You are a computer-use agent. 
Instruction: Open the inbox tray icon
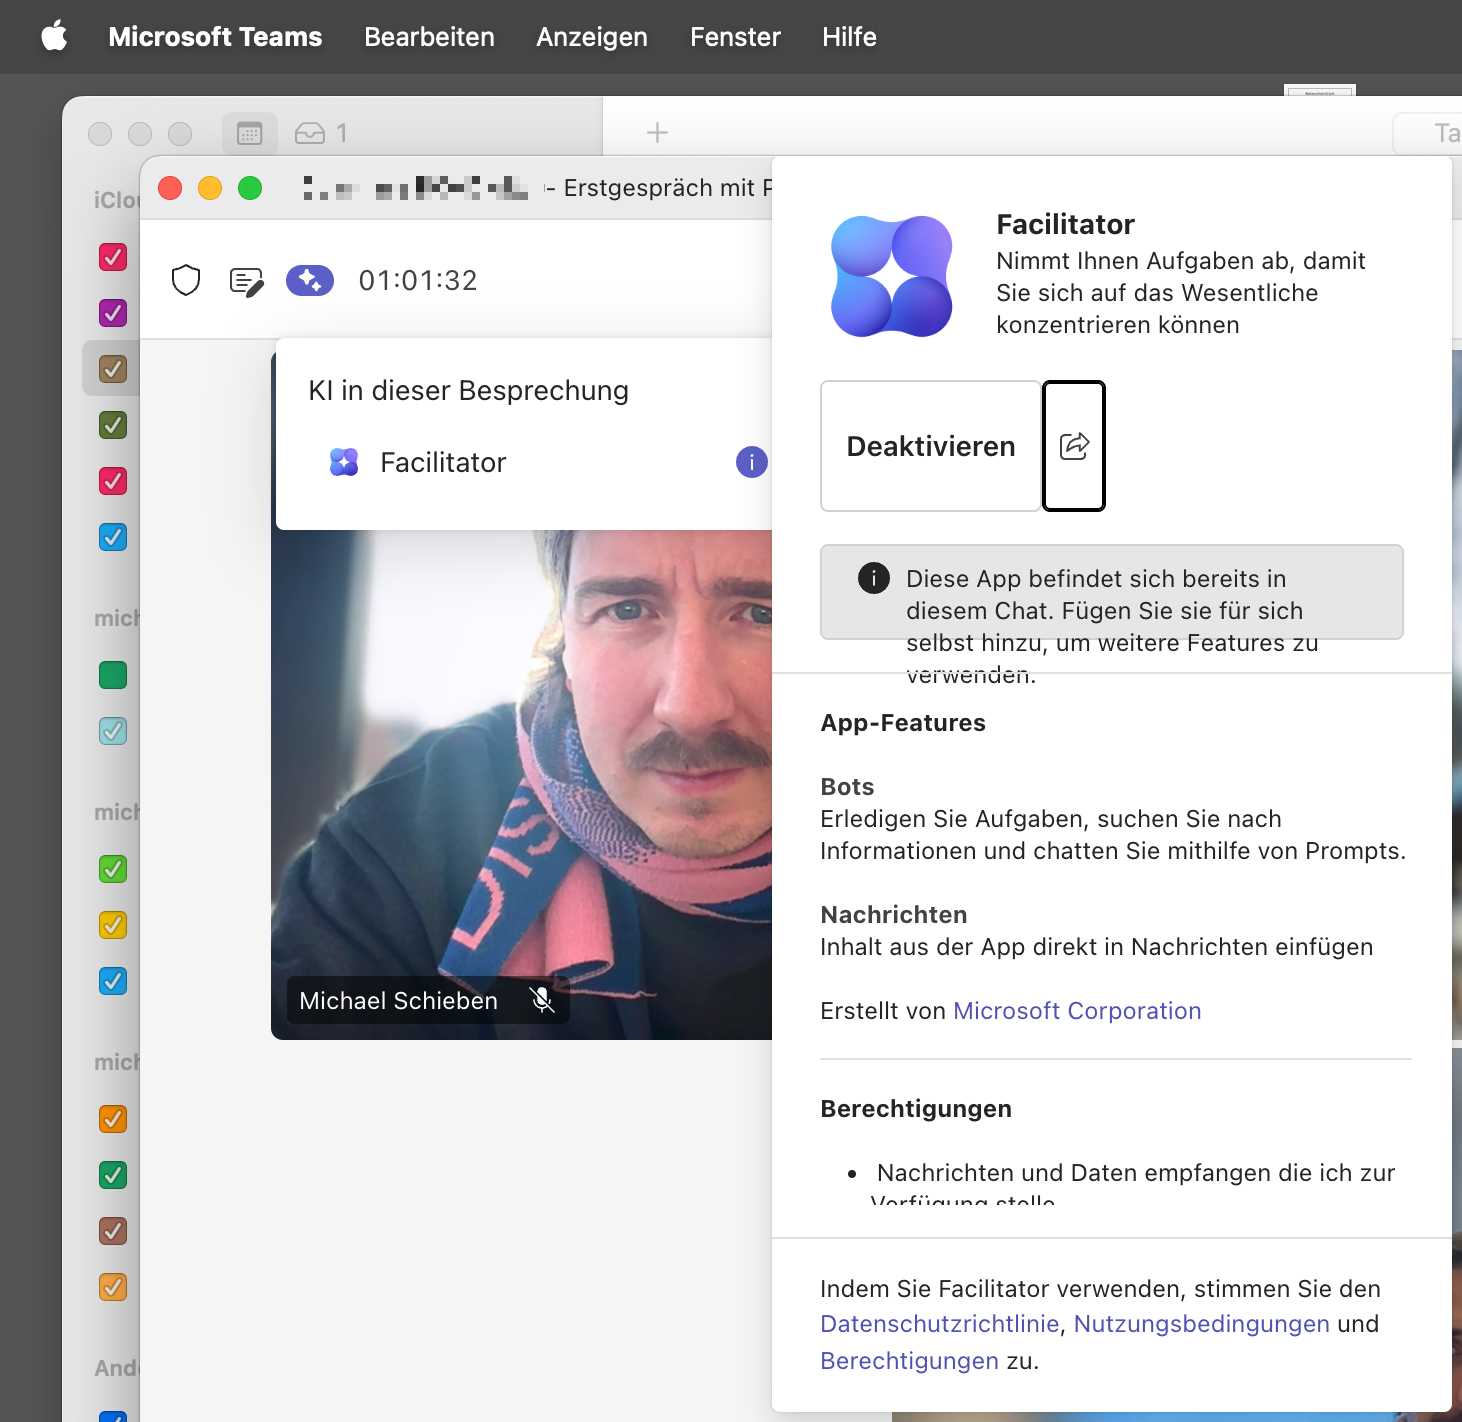coord(310,133)
